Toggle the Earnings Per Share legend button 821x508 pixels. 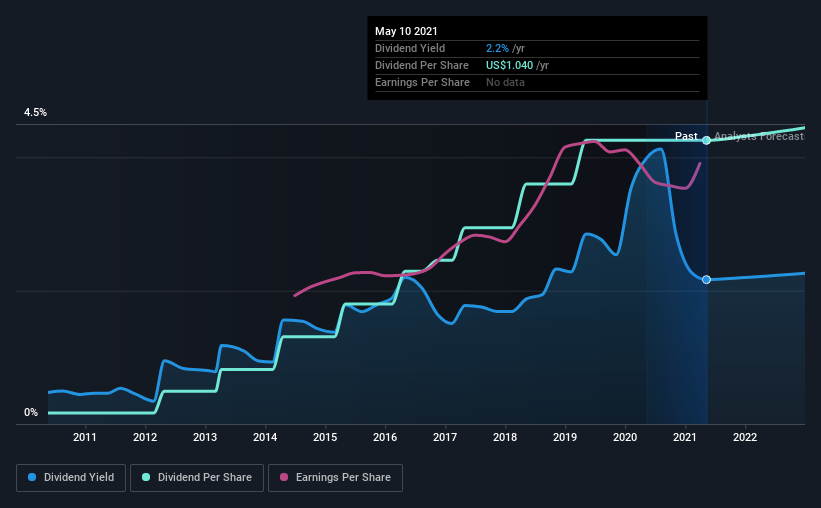click(335, 478)
